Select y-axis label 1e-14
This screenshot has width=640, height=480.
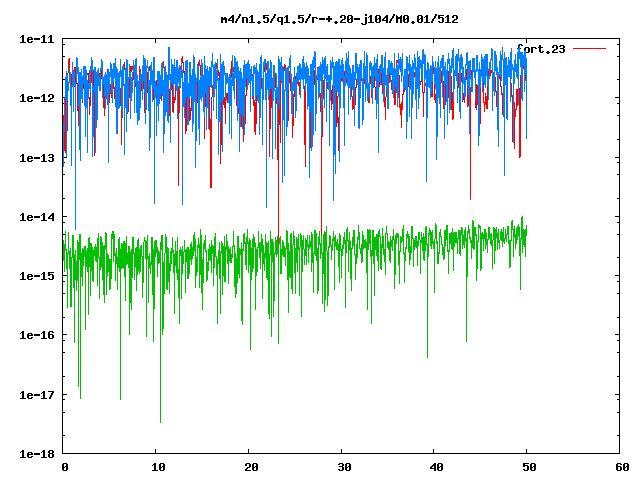37,217
